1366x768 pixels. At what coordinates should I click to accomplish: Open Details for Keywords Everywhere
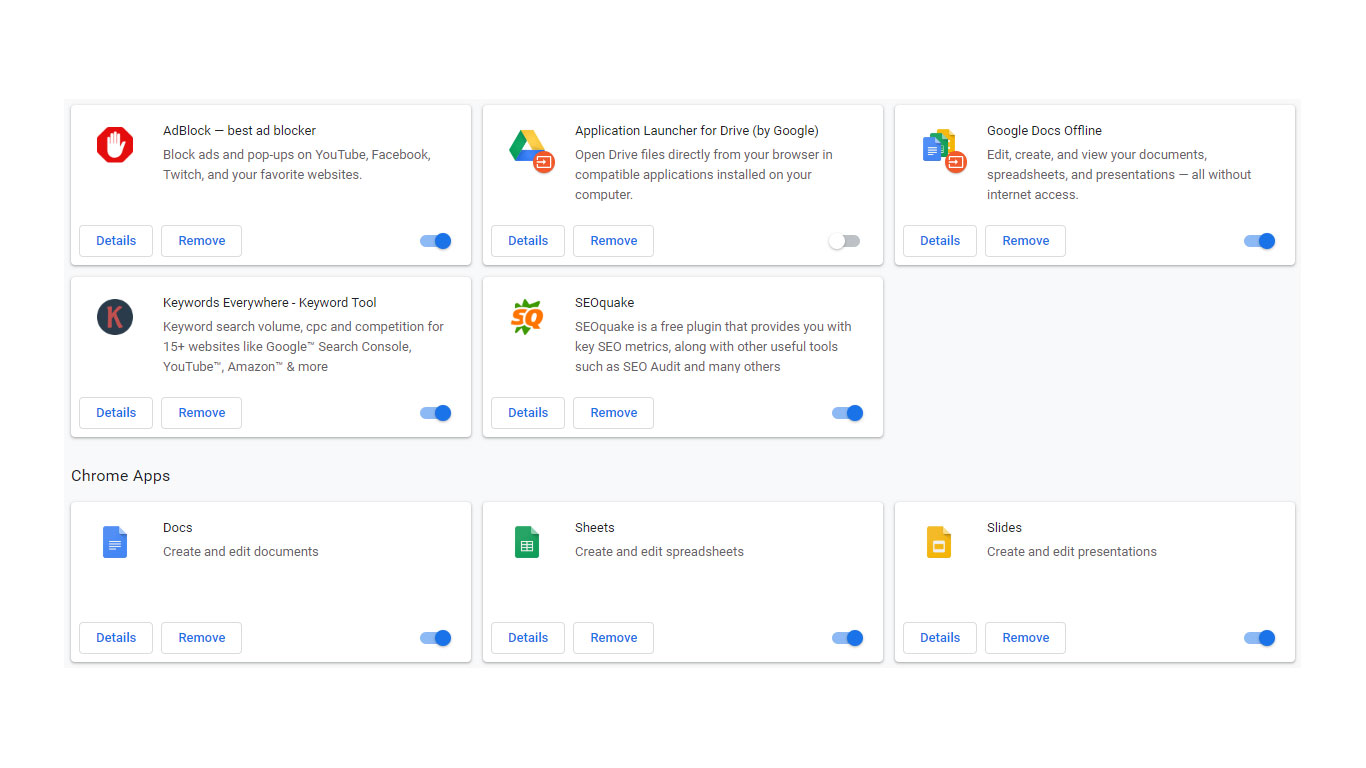click(x=116, y=413)
